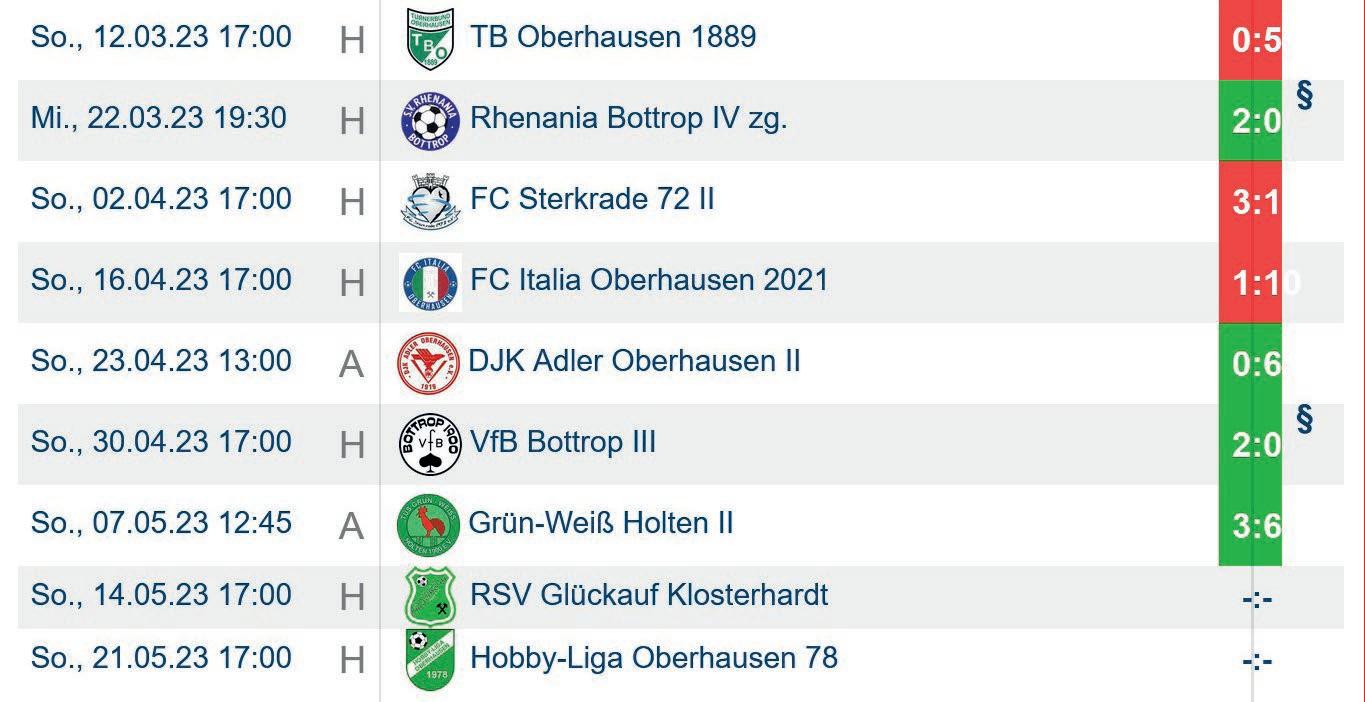Click the green 0:6 result against DJK Adler
This screenshot has width=1365, height=702.
1250,364
